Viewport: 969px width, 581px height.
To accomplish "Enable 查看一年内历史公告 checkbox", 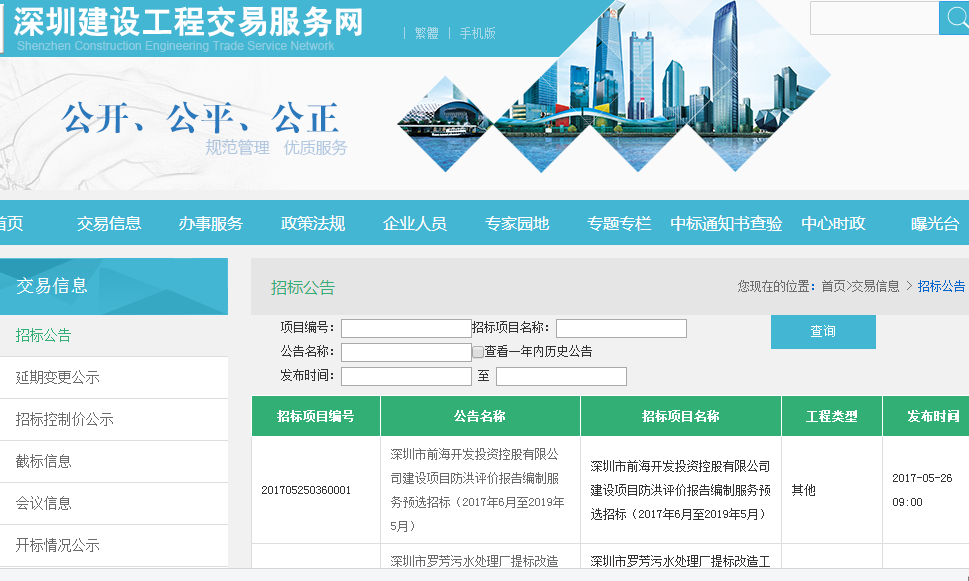I will [478, 352].
